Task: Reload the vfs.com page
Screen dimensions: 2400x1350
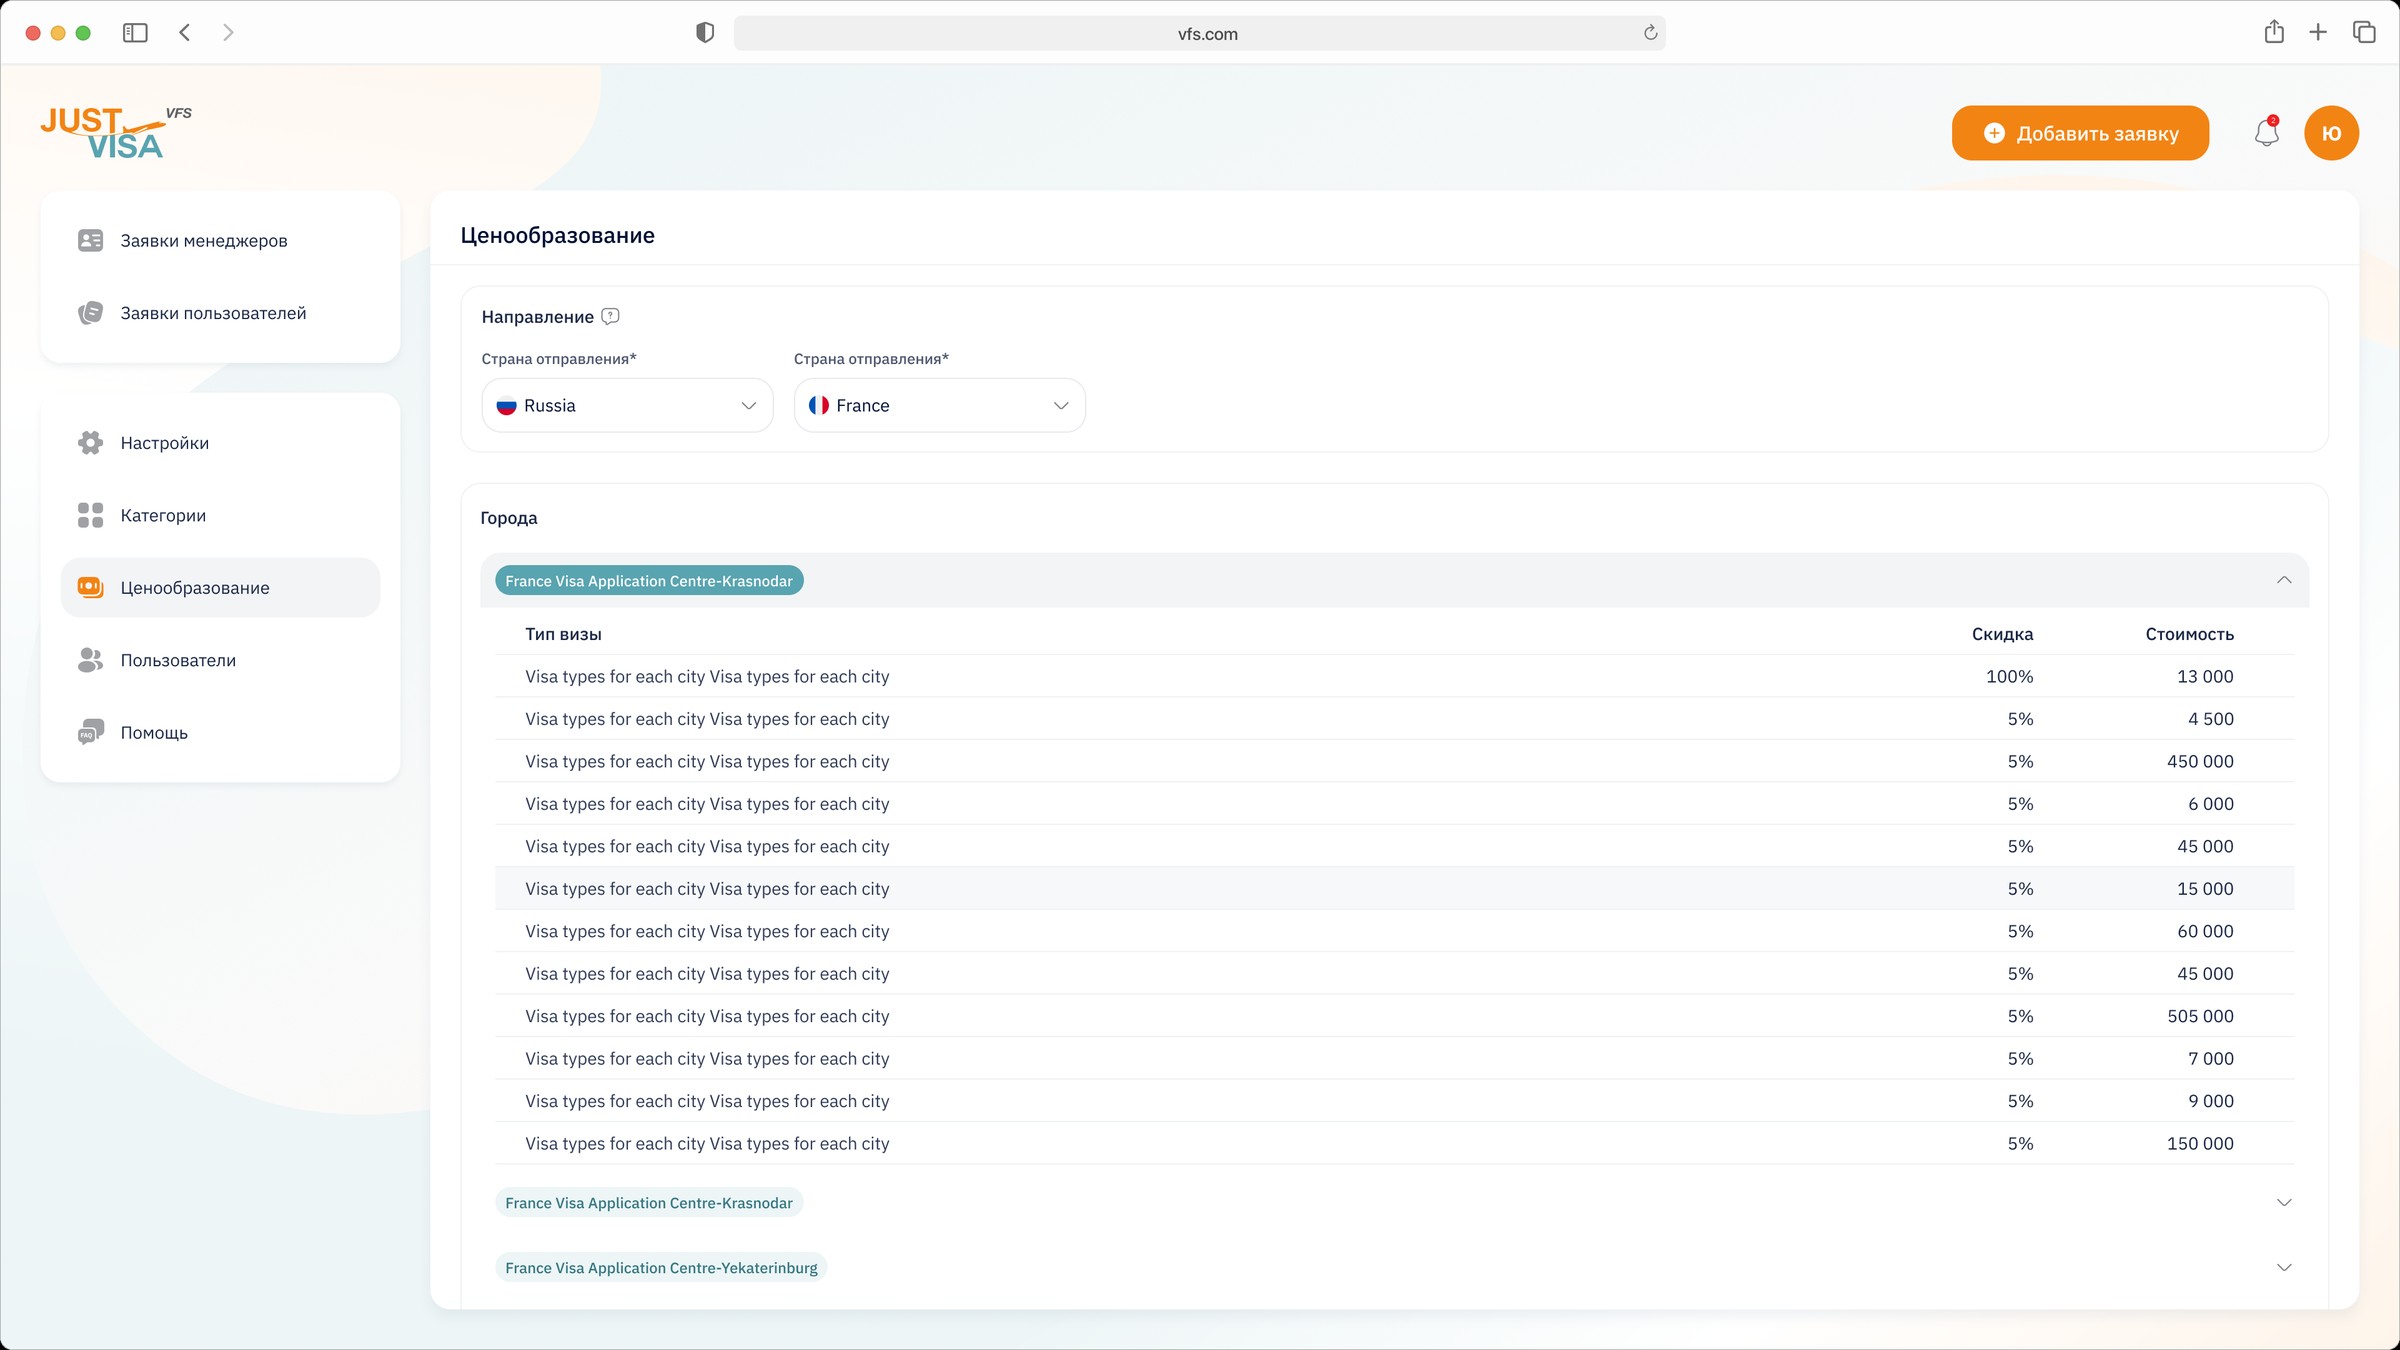Action: (x=1650, y=33)
